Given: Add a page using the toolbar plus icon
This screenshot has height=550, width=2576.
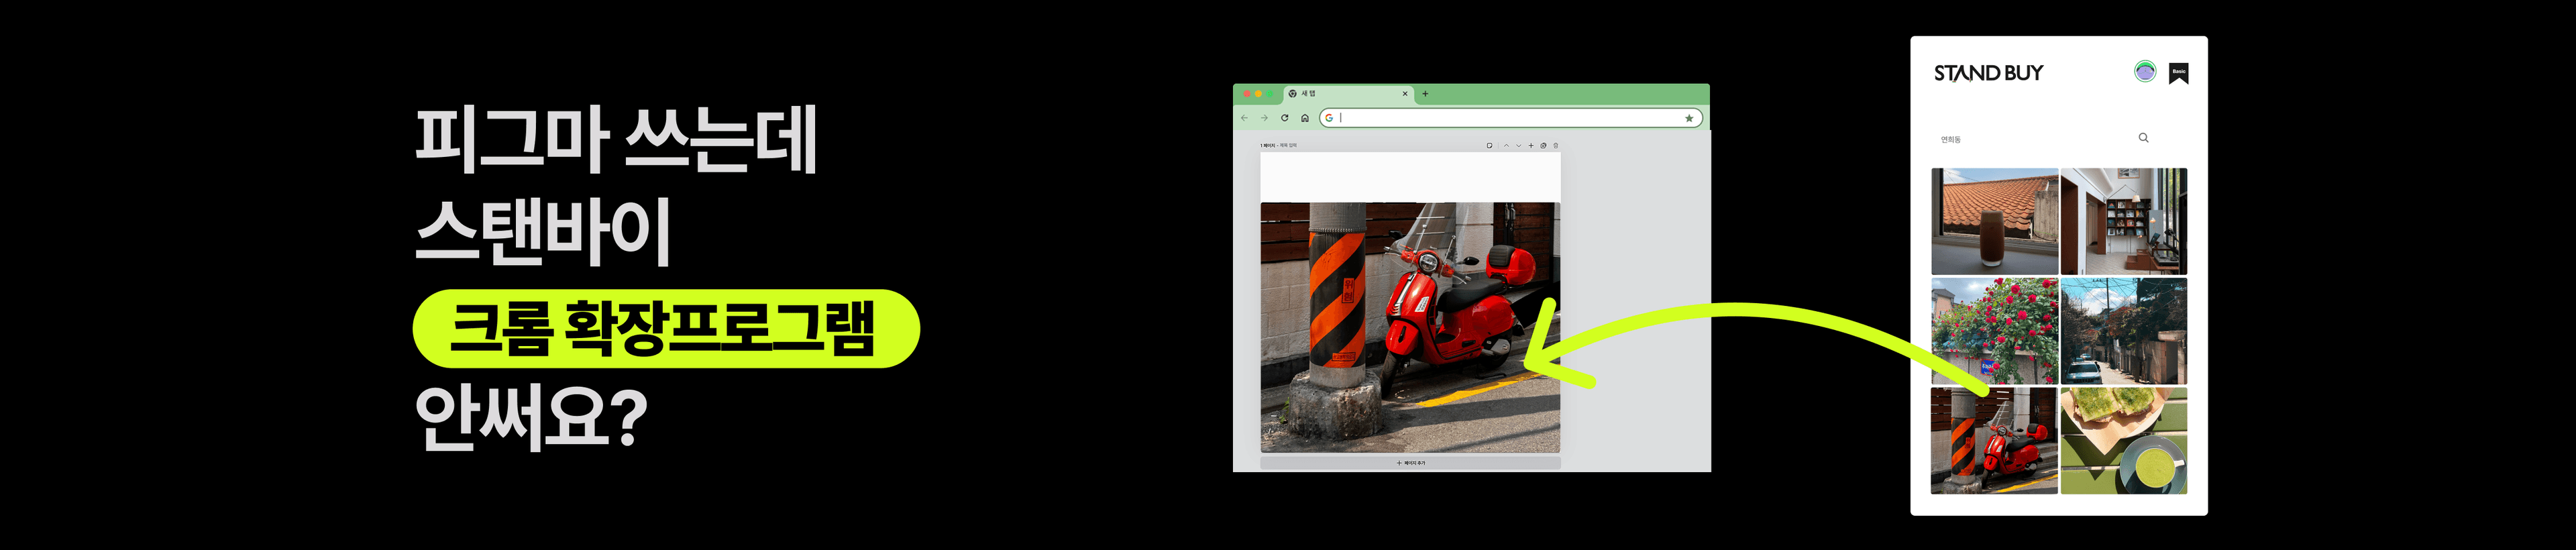Looking at the screenshot, I should pos(1531,146).
